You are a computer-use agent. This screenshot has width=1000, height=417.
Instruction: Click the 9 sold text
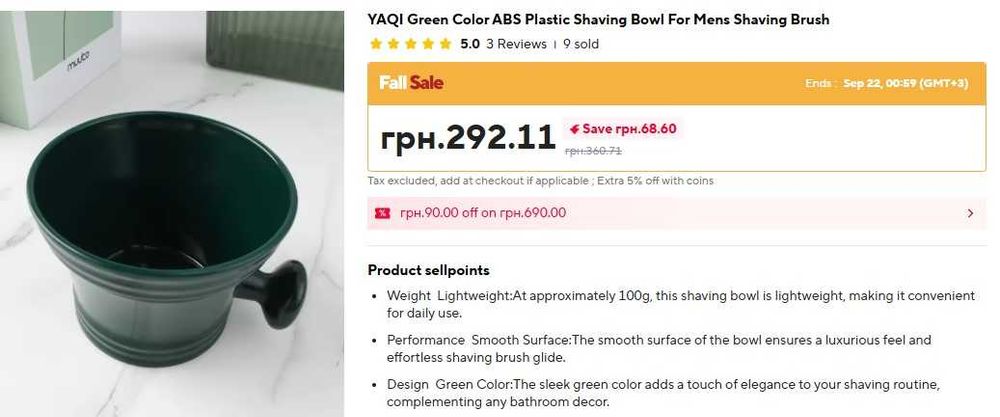point(580,44)
